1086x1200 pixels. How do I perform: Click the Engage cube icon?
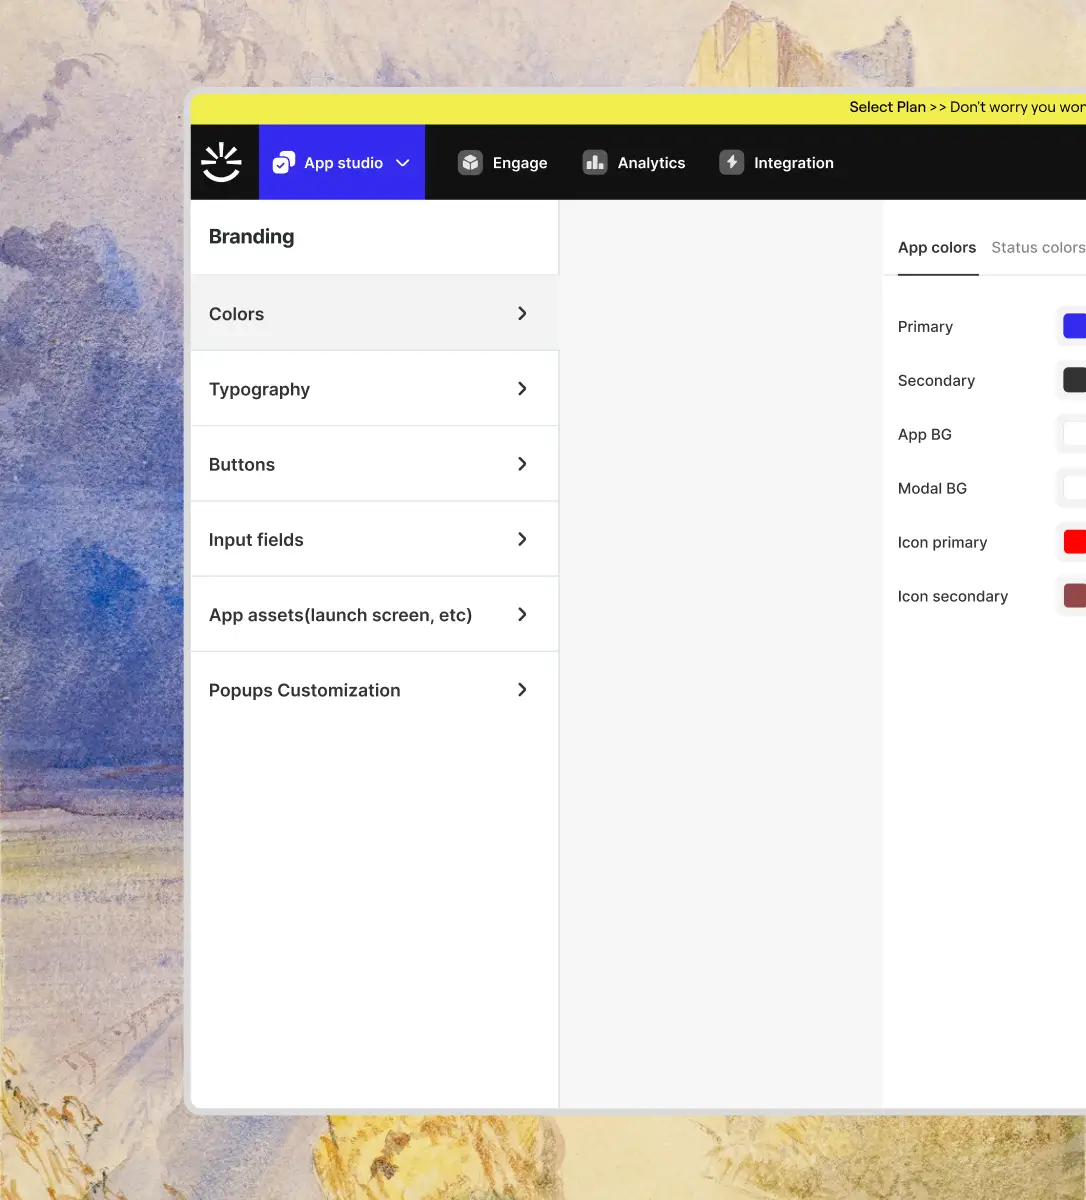tap(471, 163)
